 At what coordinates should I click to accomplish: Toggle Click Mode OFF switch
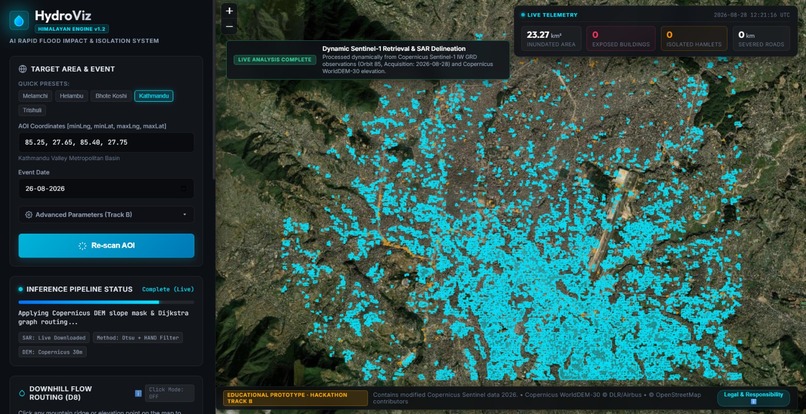[x=170, y=393]
